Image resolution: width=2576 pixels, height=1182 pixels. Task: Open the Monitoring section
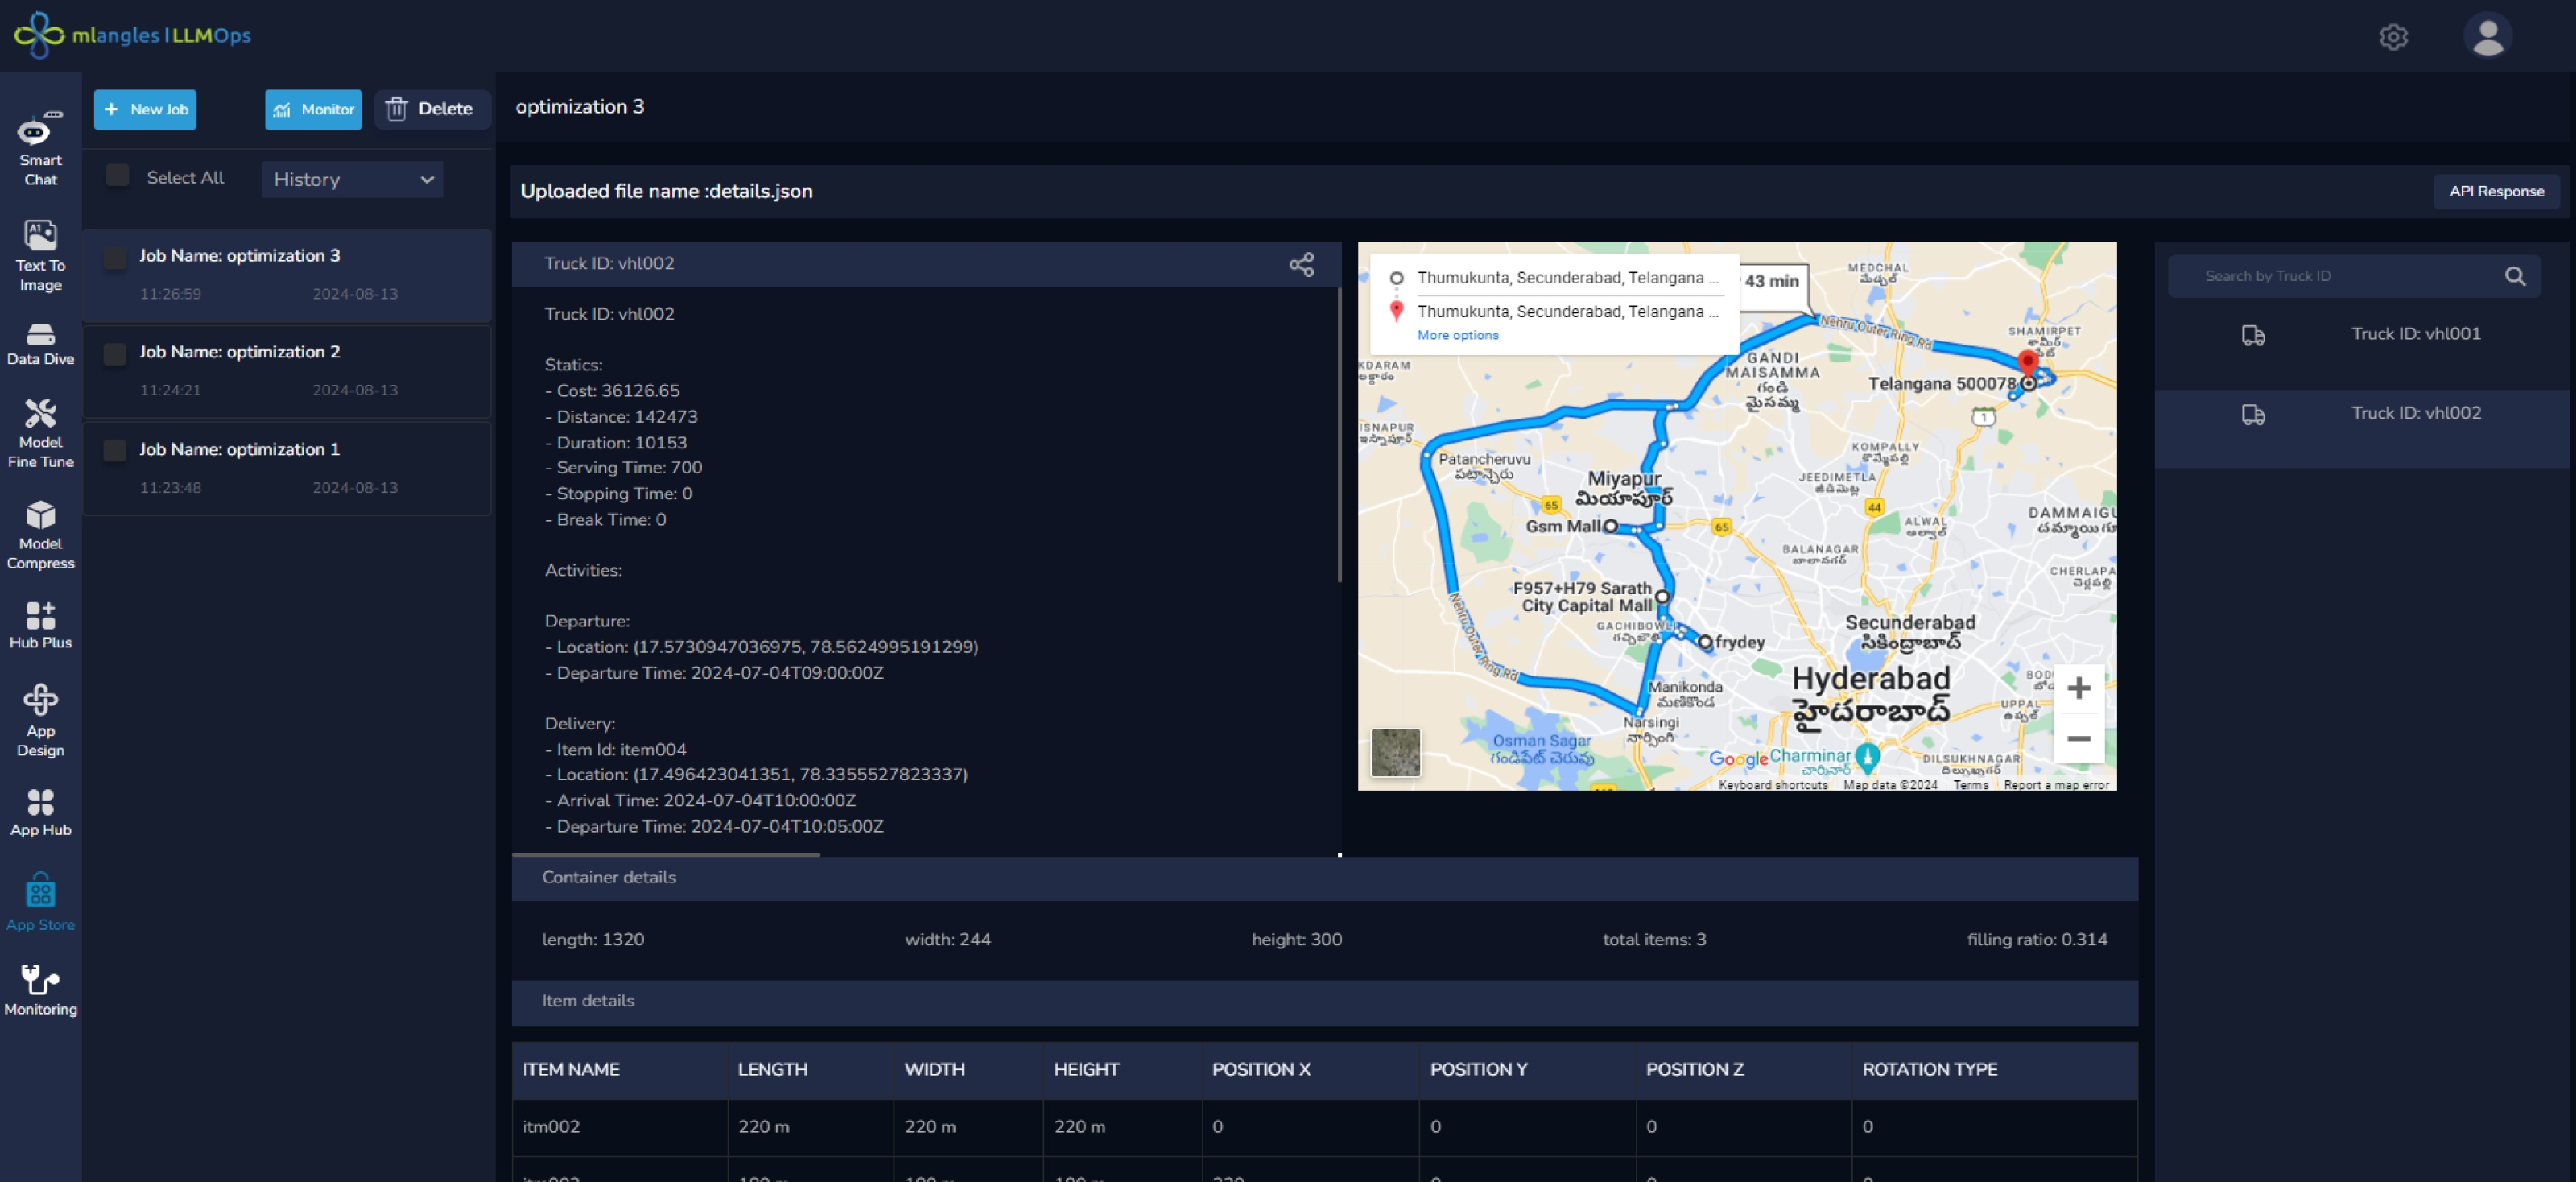click(40, 990)
